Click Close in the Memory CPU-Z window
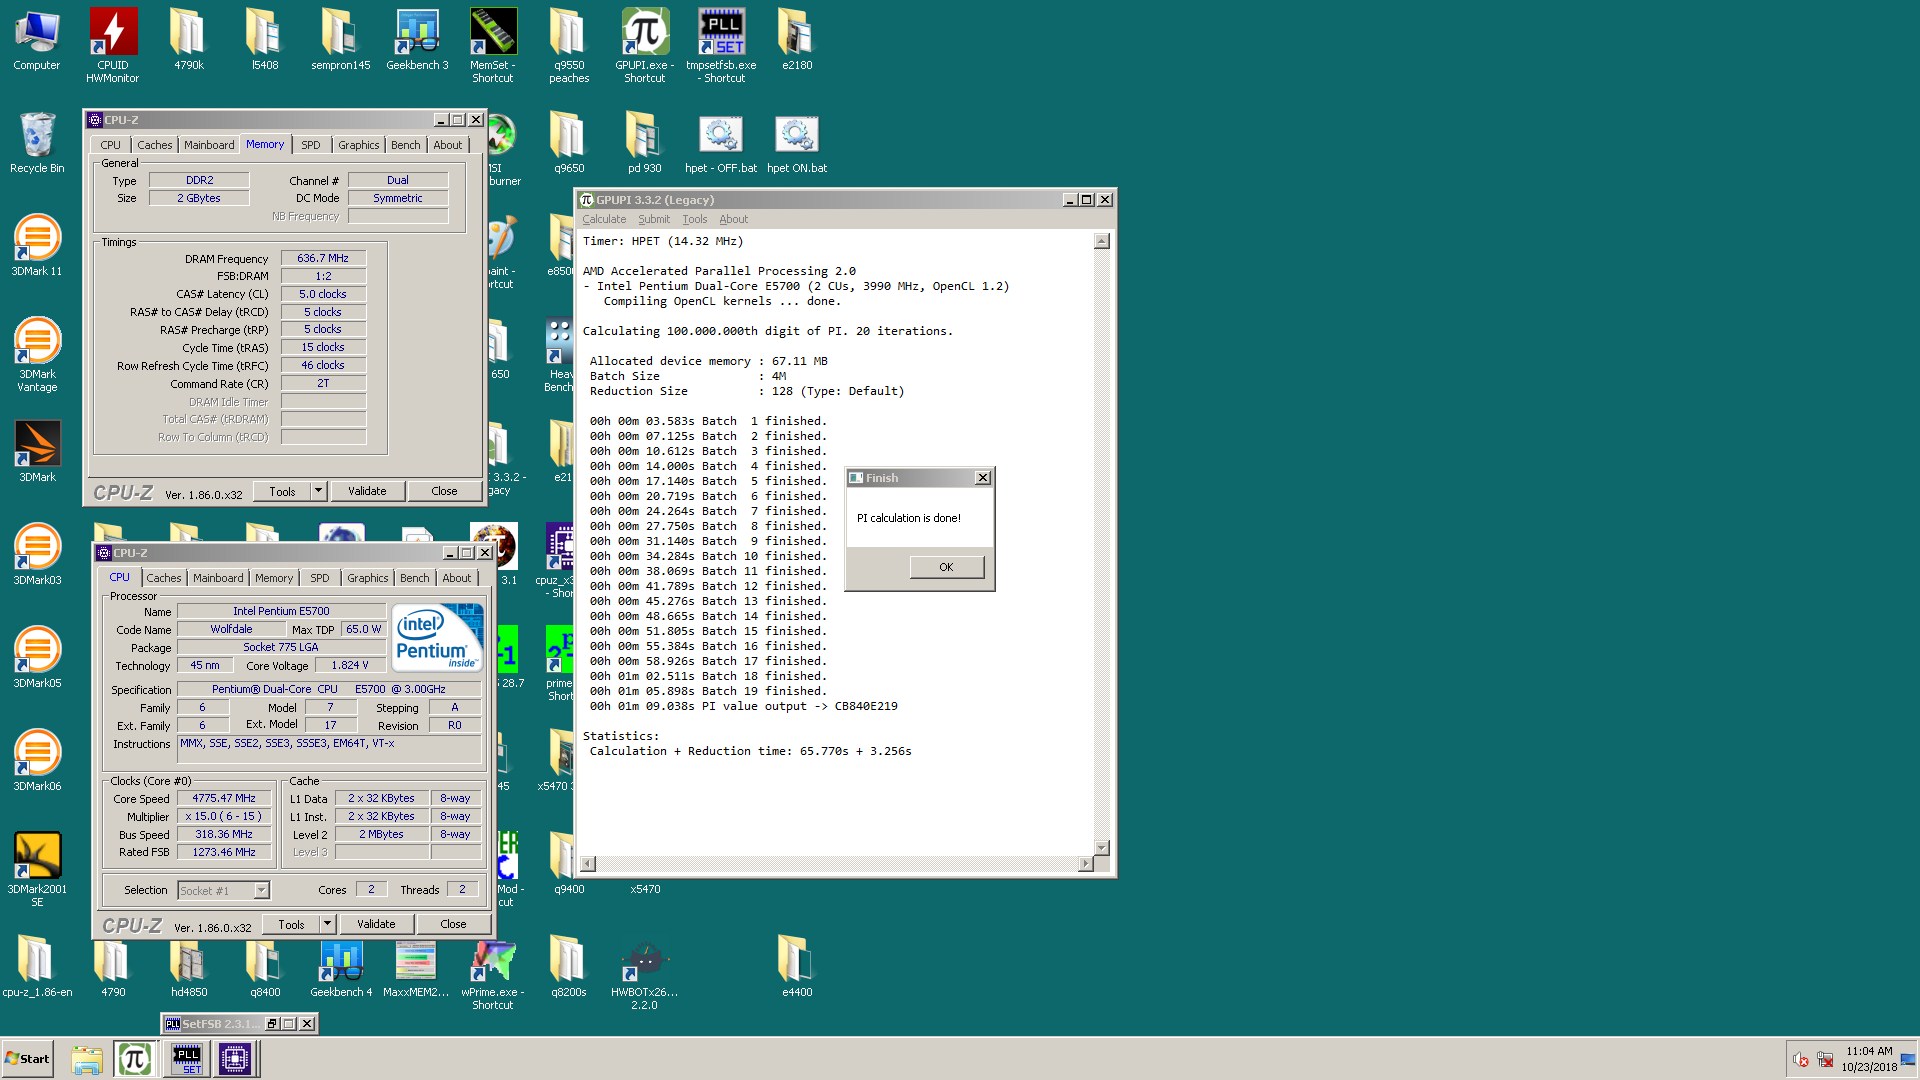 [x=444, y=491]
